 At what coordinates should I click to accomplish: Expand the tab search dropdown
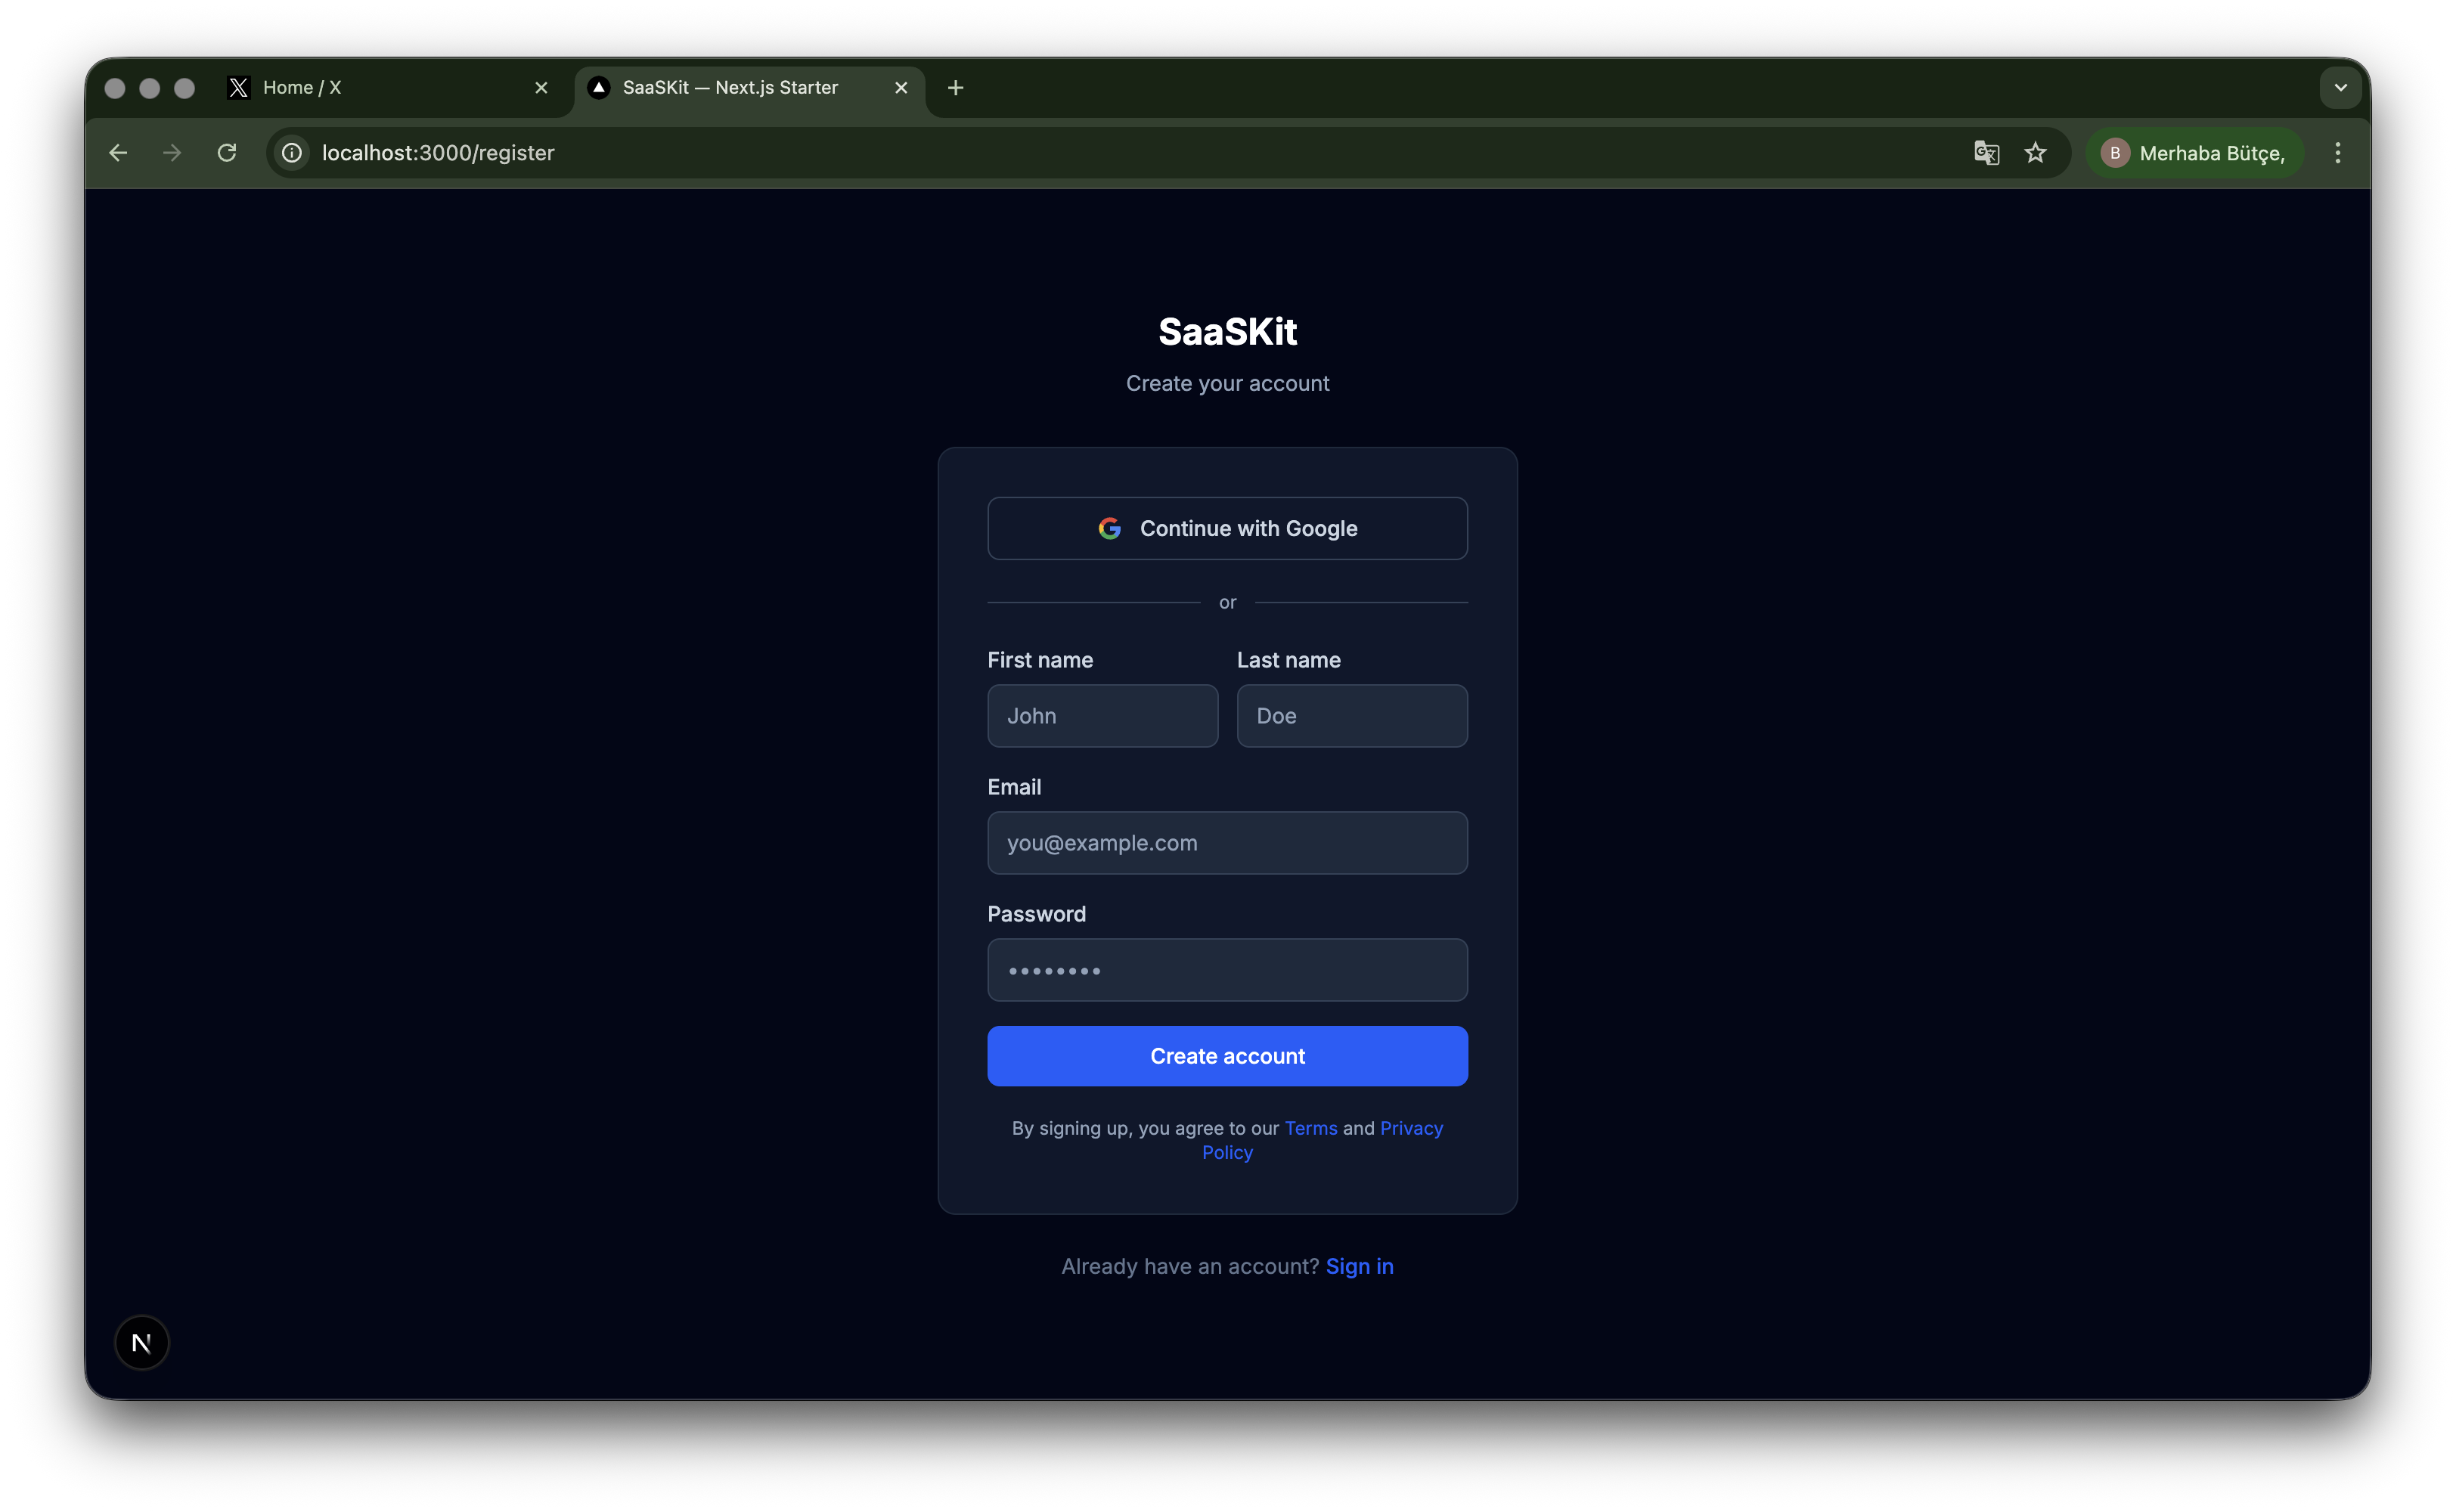2340,88
